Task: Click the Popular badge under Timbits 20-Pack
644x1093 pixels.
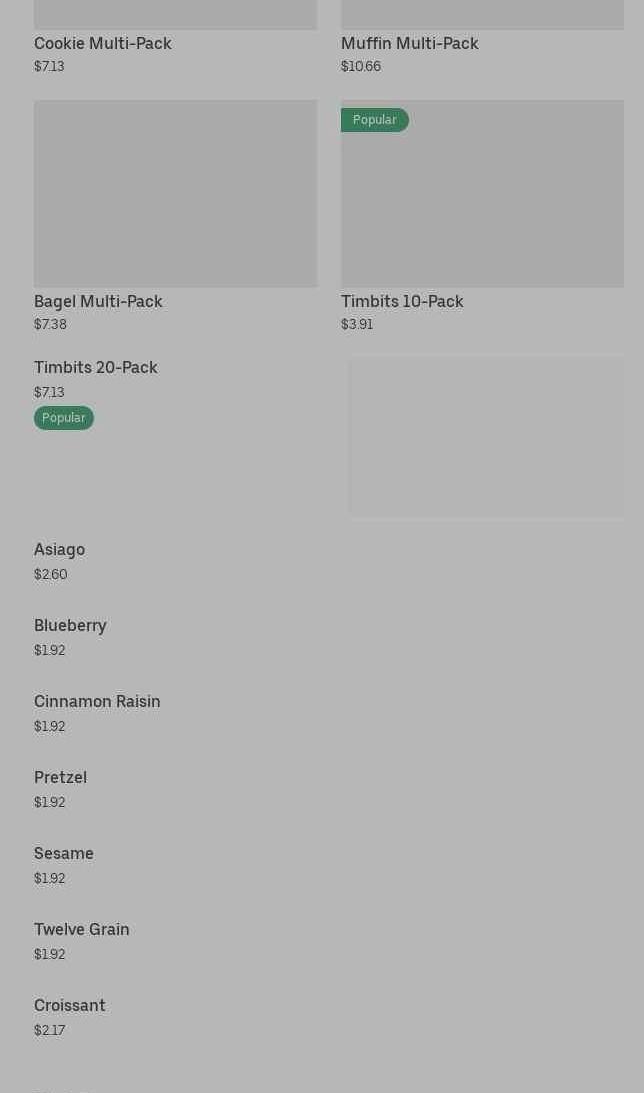Action: click(x=64, y=418)
